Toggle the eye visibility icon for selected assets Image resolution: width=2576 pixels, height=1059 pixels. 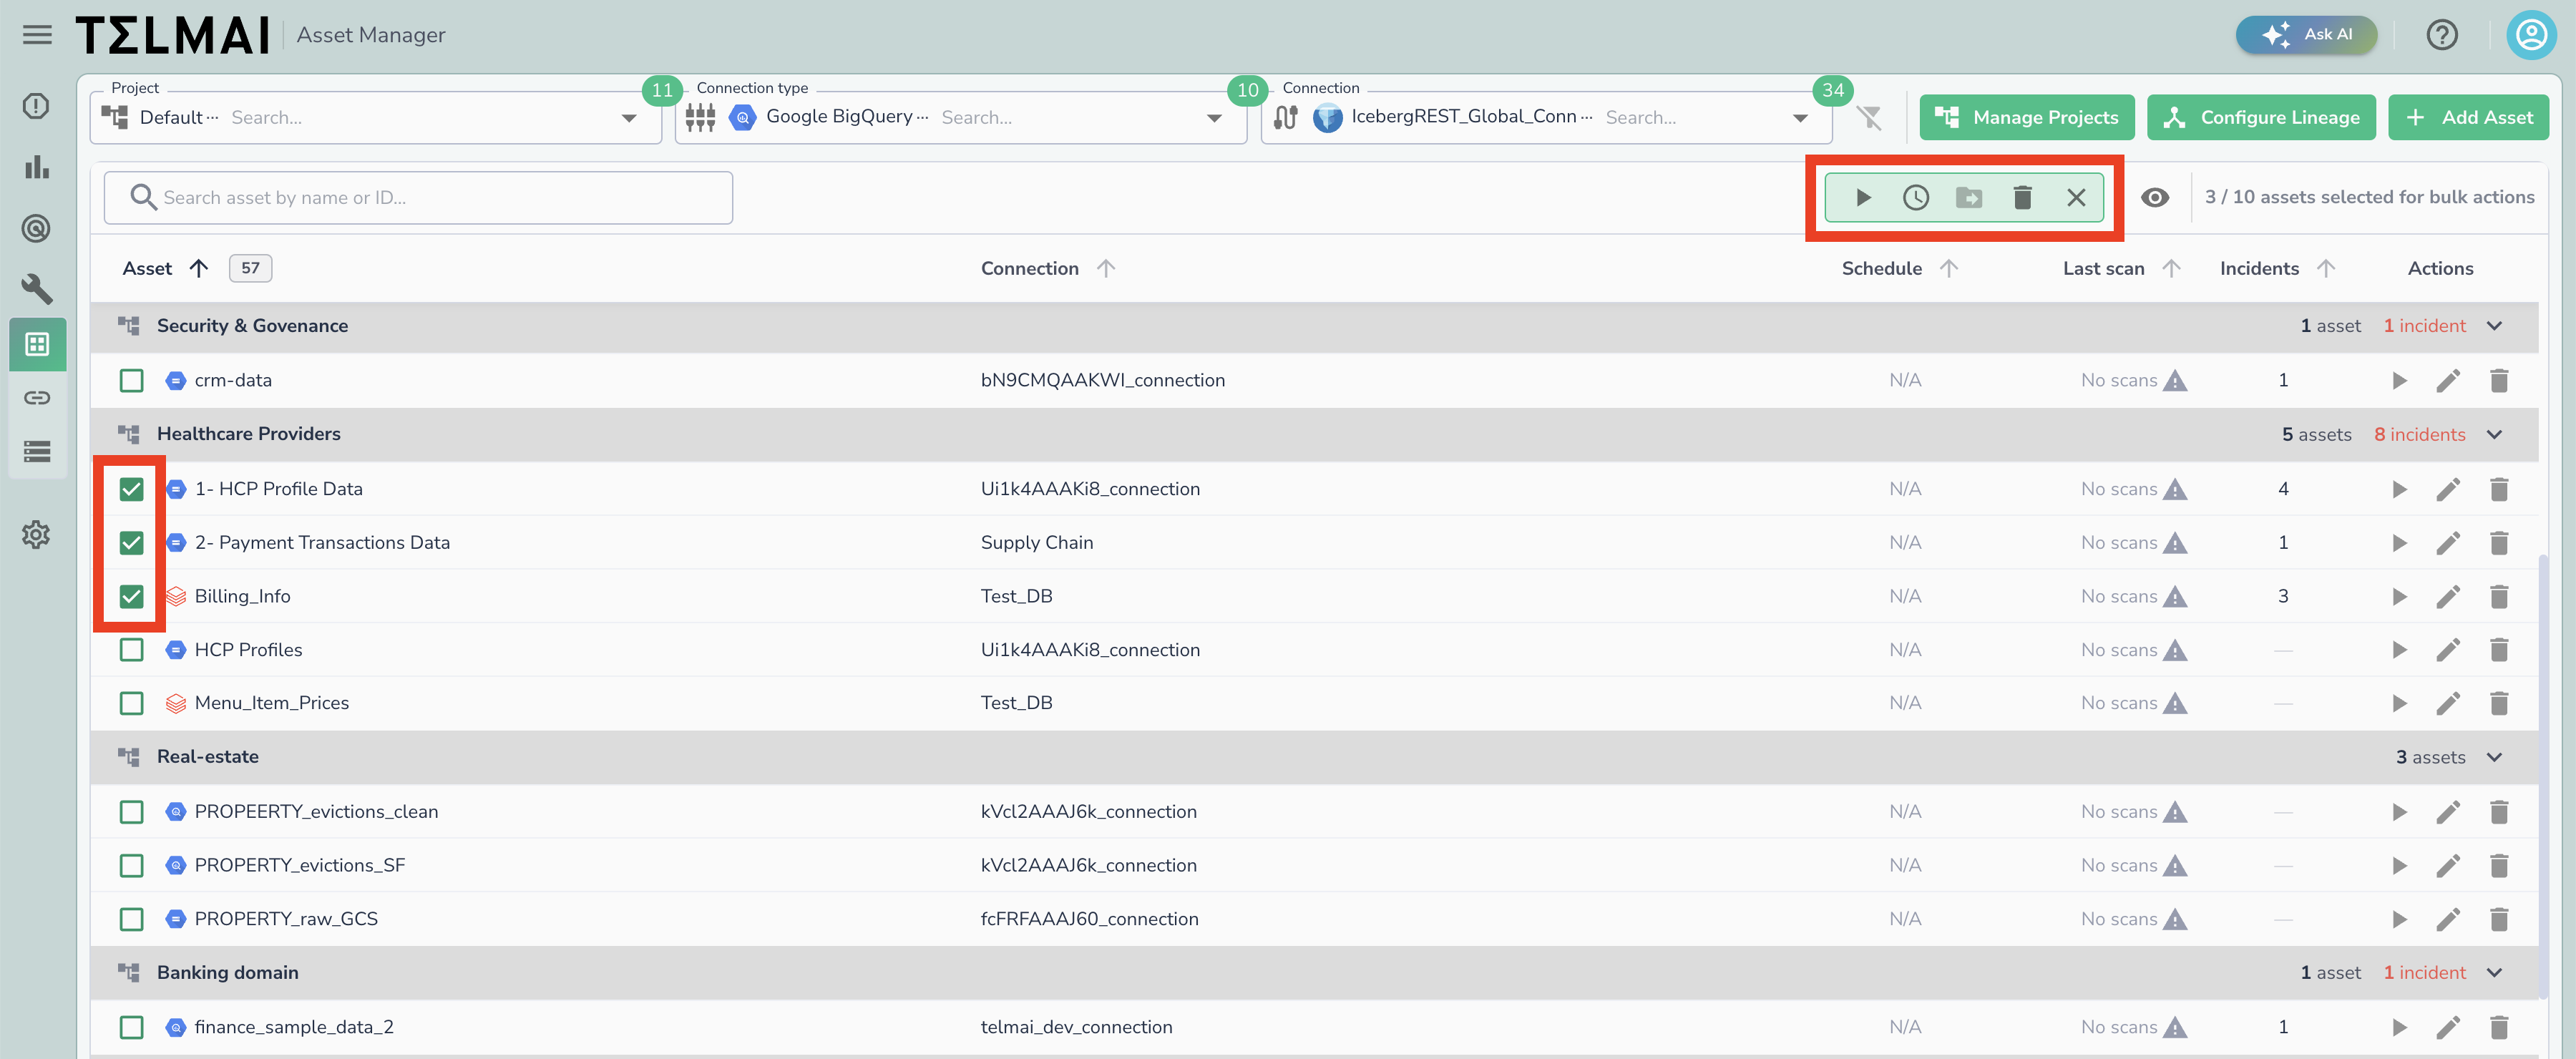coord(2155,198)
